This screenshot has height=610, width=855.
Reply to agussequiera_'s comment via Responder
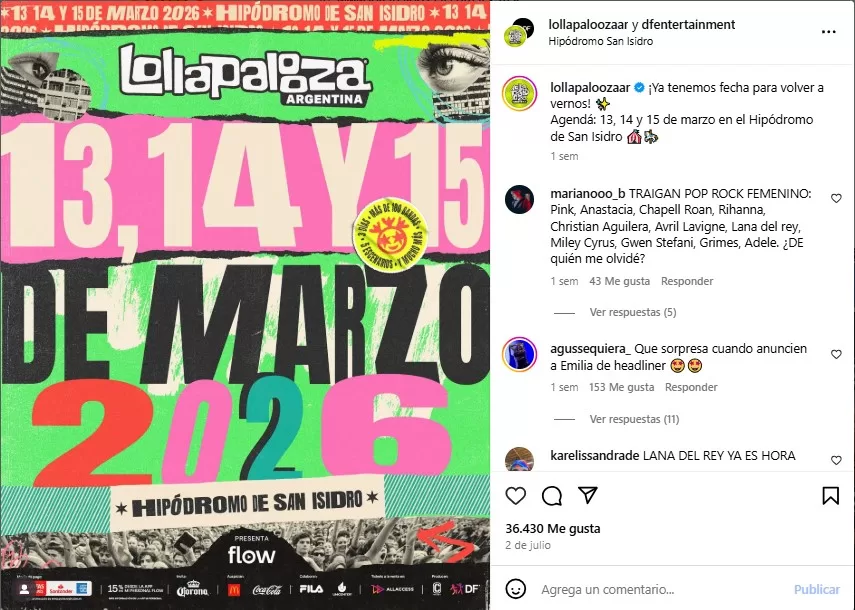pyautogui.click(x=691, y=387)
